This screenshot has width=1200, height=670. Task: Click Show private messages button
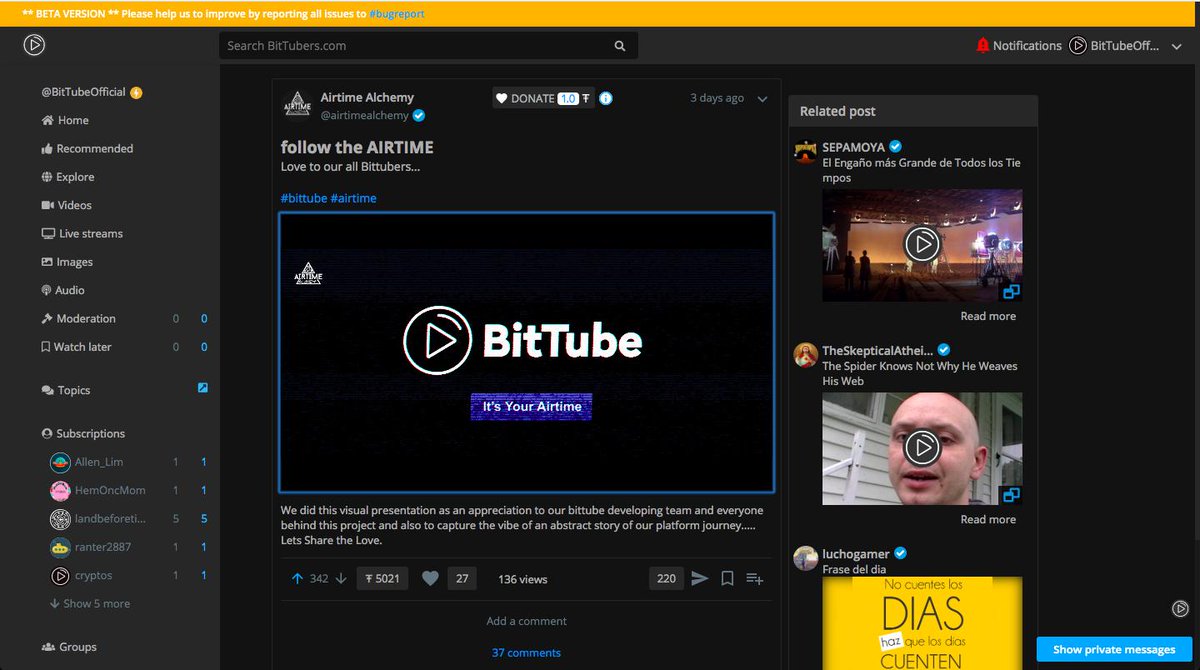[1114, 649]
